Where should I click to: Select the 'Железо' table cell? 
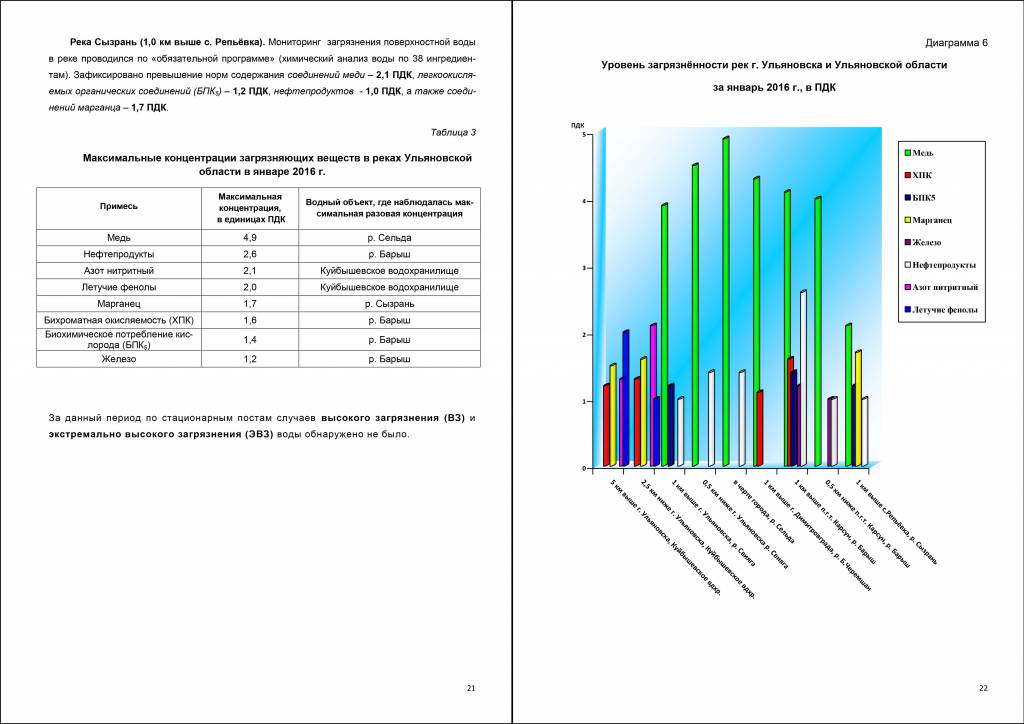119,359
